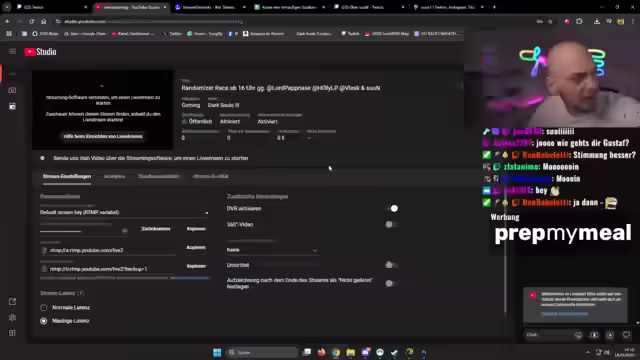Select the Normale Latenz radio button
Image resolution: width=640 pixels, height=360 pixels.
click(x=44, y=307)
